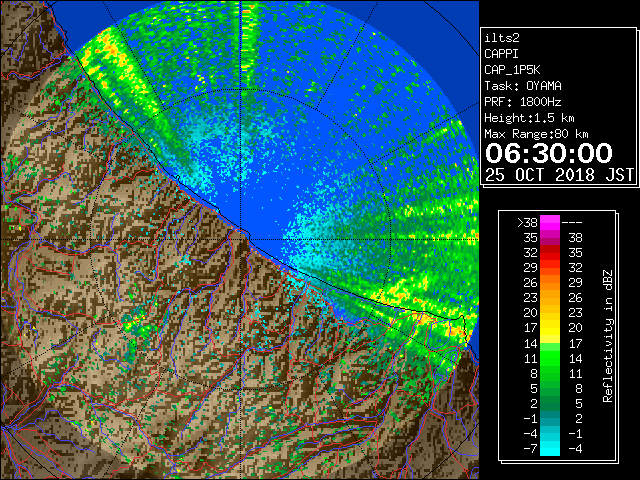The width and height of the screenshot is (640, 480).
Task: Click the CAP_1P5K label
Action: [512, 70]
